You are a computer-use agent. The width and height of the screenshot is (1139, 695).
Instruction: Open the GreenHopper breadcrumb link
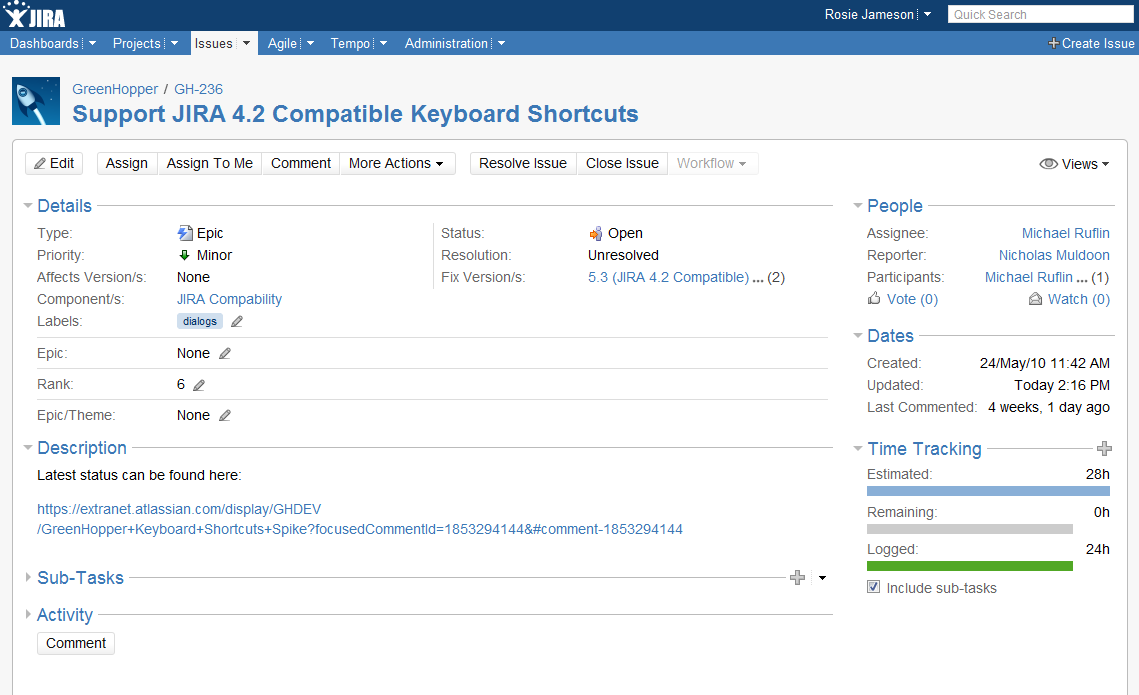(115, 89)
